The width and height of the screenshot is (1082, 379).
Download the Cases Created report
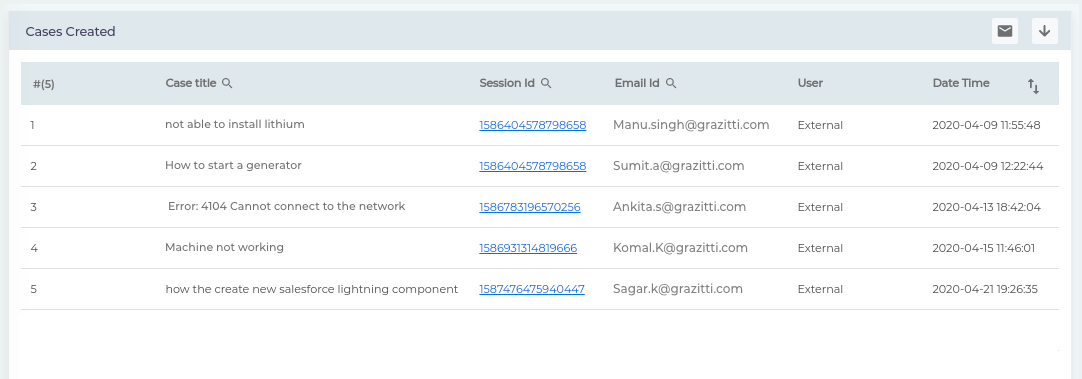tap(1045, 31)
